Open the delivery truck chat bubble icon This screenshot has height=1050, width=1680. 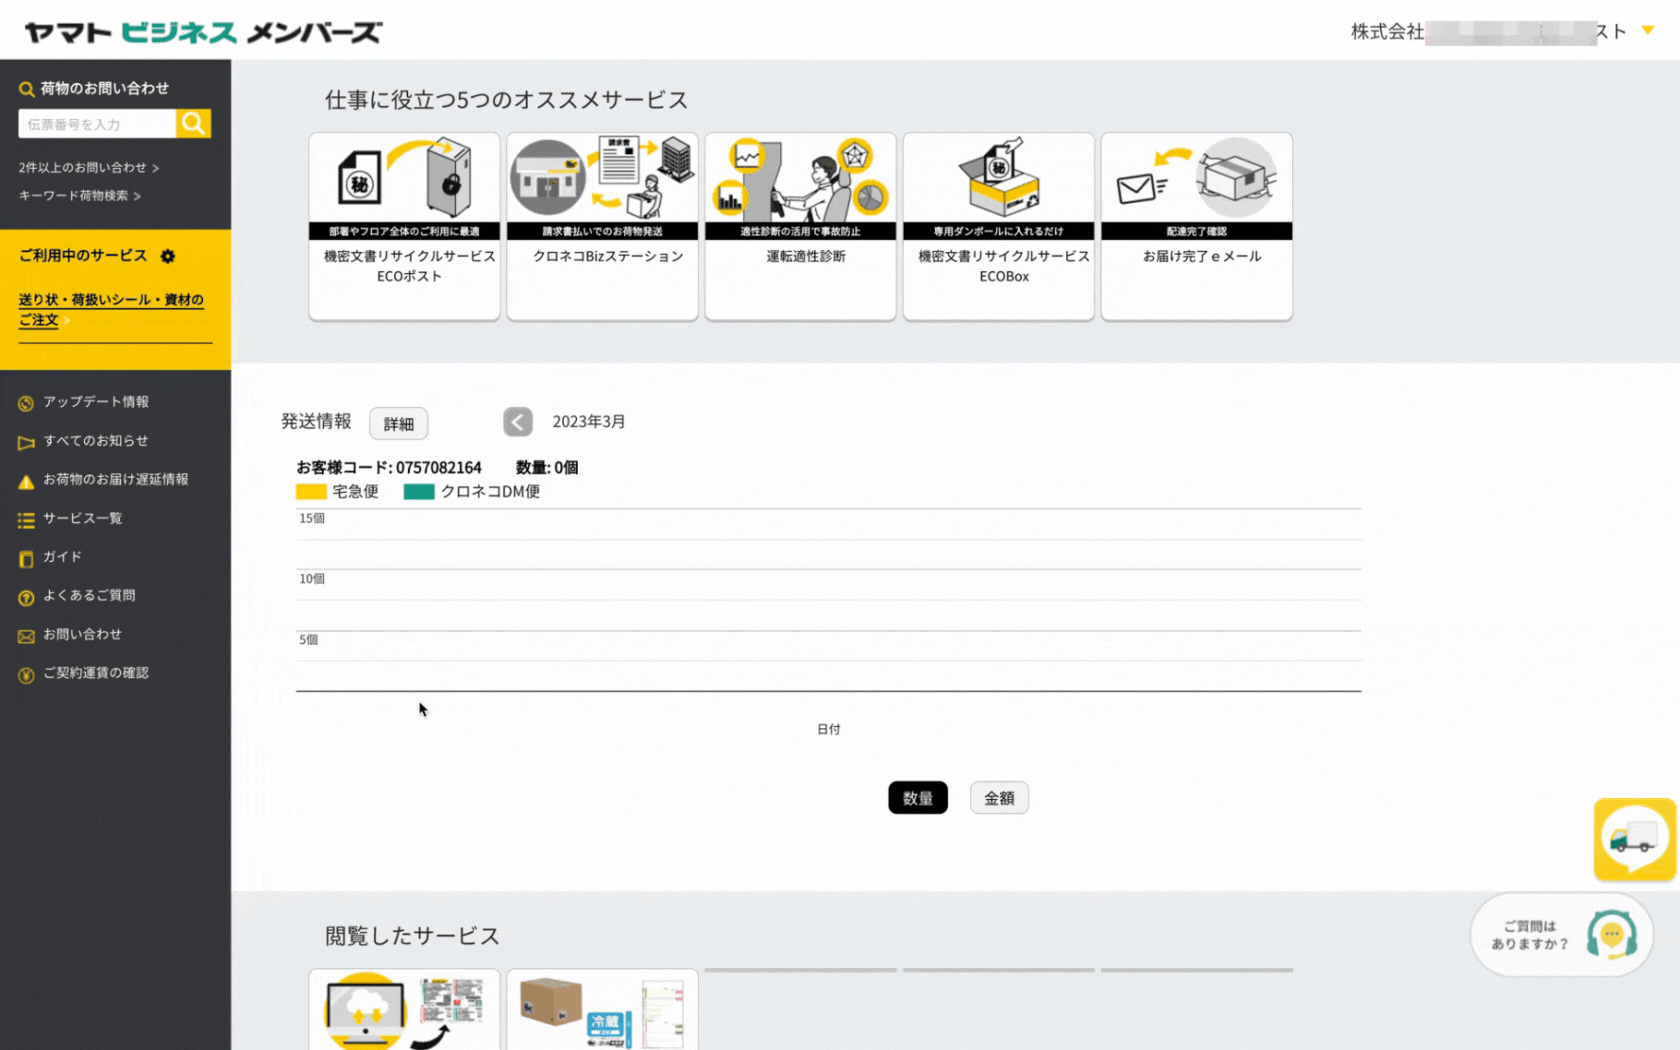(x=1635, y=839)
